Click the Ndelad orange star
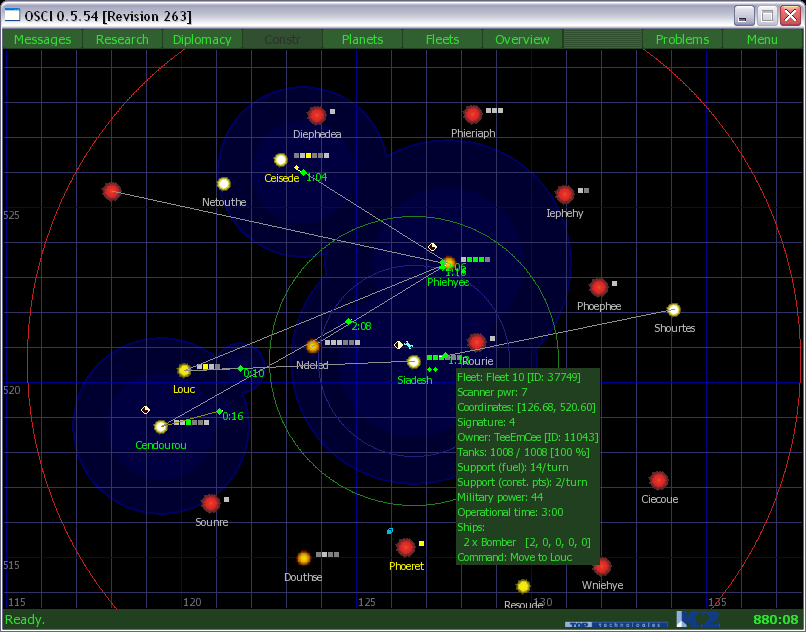Image resolution: width=806 pixels, height=632 pixels. point(312,346)
